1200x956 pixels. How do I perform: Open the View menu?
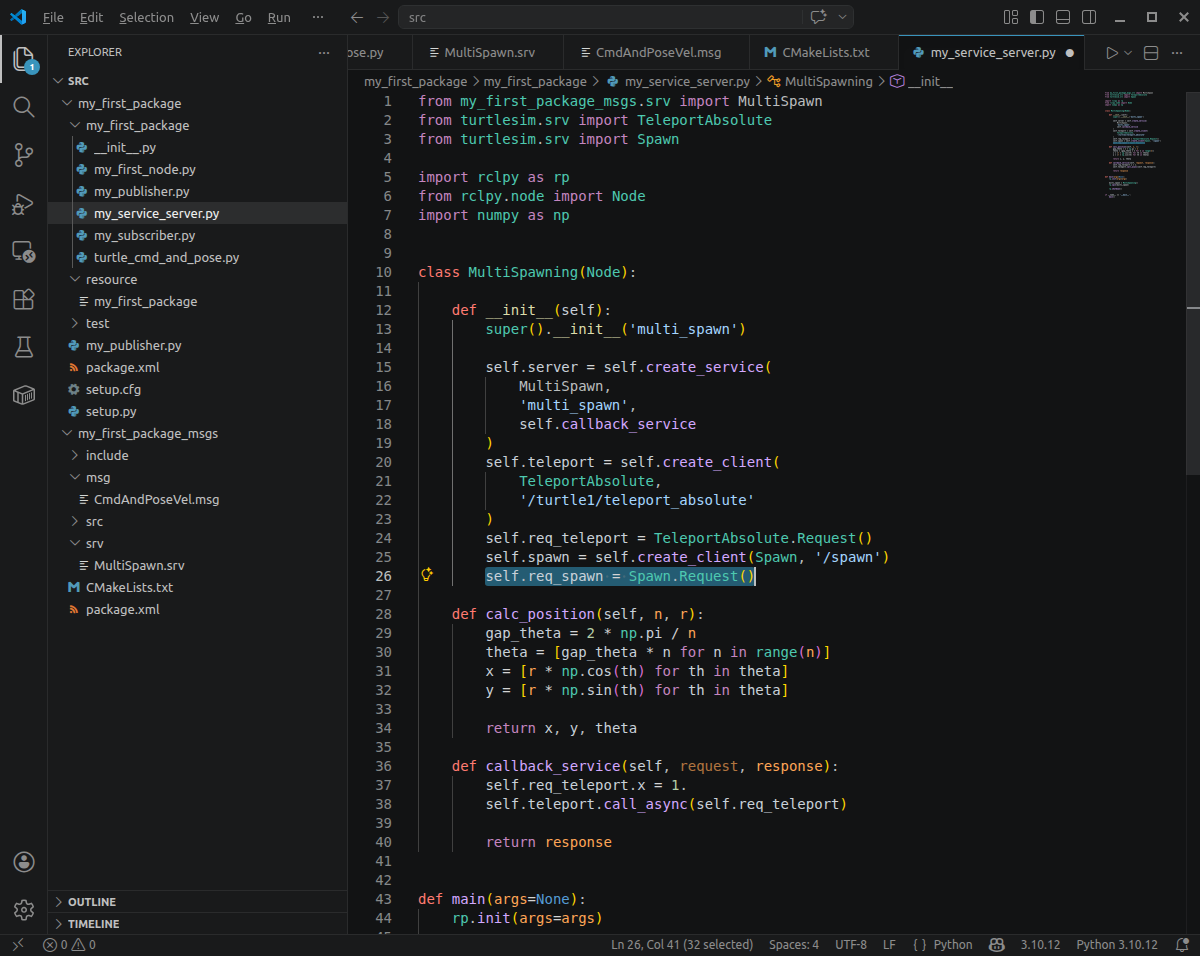click(x=204, y=17)
